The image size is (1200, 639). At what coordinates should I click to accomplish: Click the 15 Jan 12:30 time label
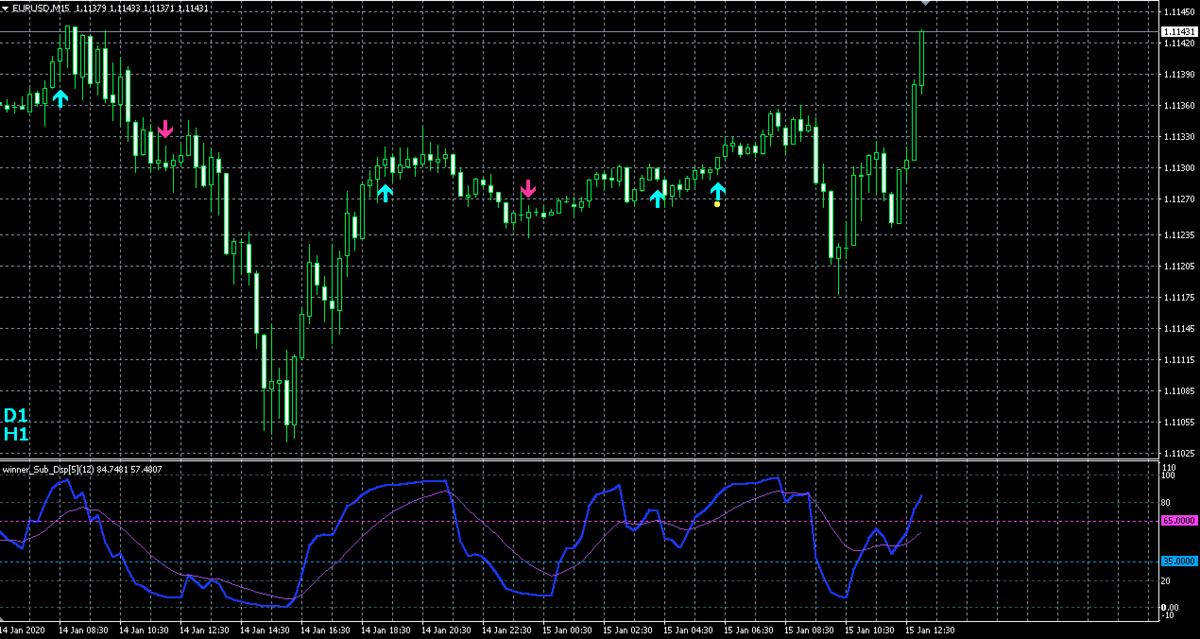tap(931, 631)
